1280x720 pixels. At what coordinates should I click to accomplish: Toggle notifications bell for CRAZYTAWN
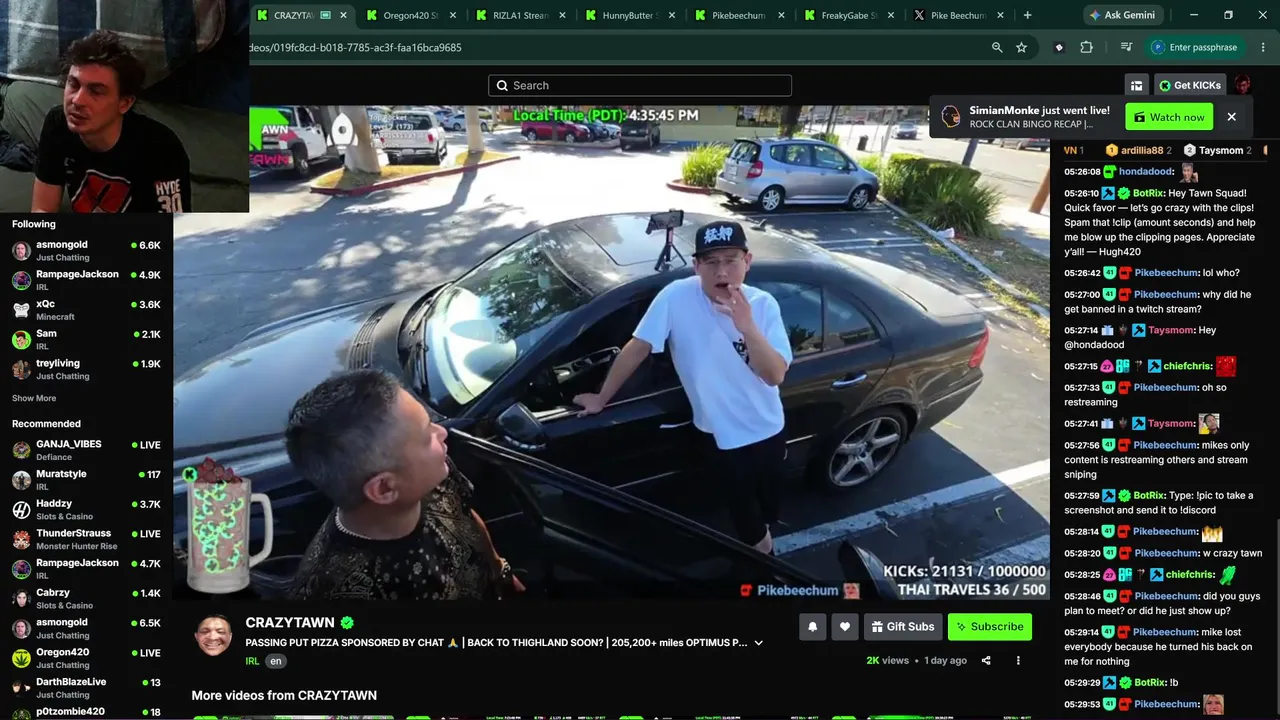(812, 627)
